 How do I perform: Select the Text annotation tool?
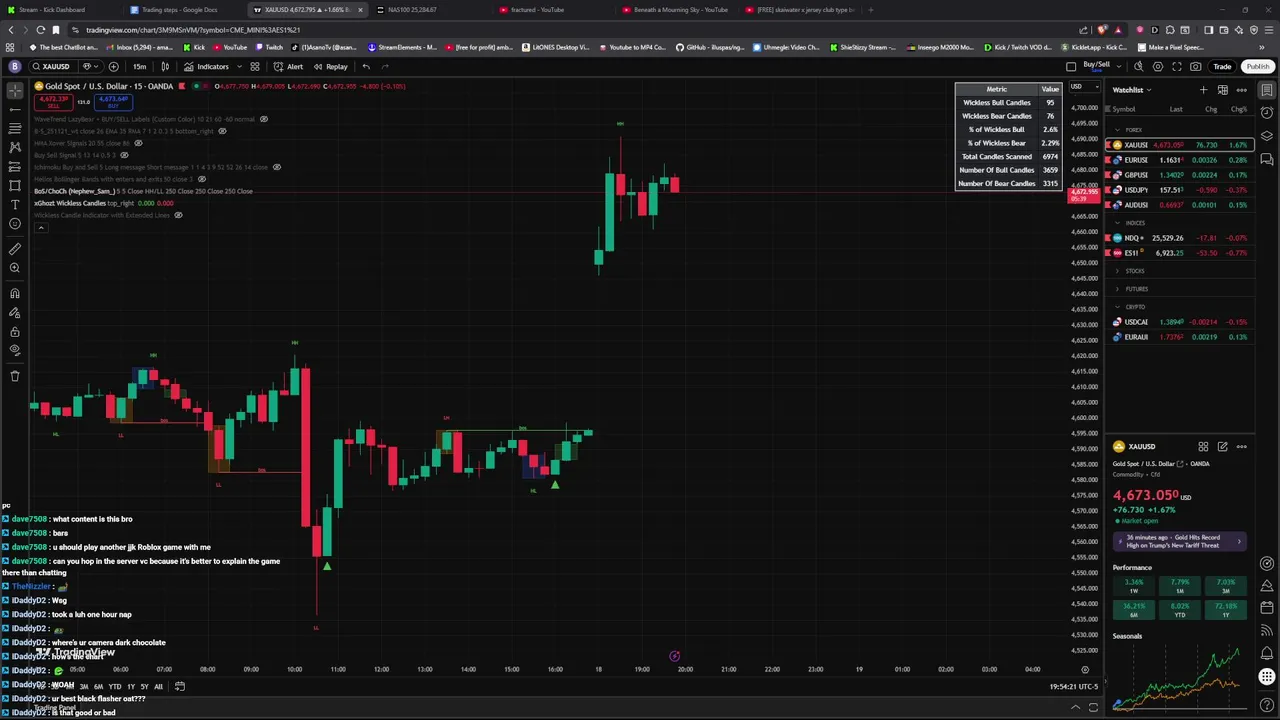click(15, 204)
